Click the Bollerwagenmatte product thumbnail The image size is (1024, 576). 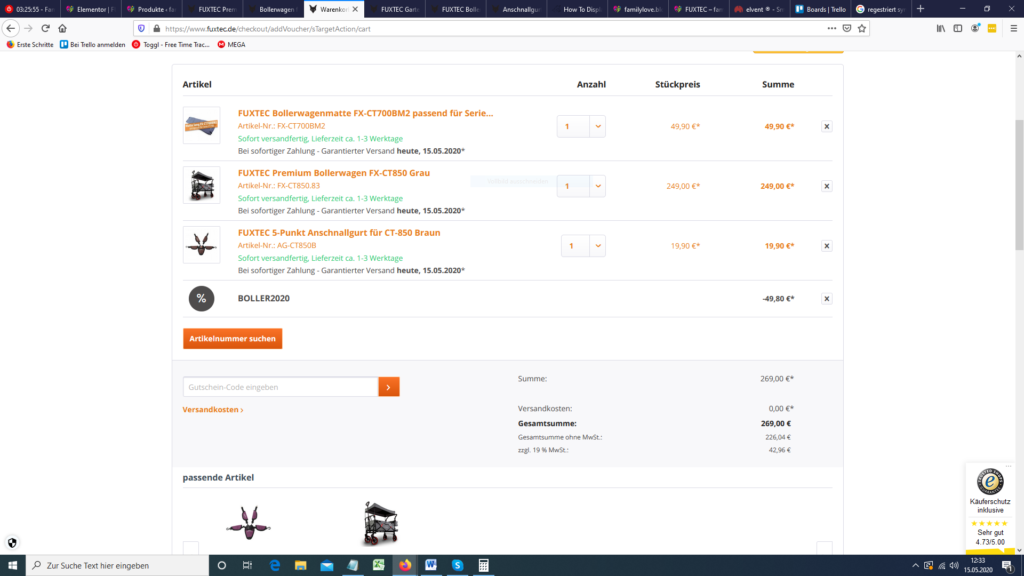pos(201,125)
